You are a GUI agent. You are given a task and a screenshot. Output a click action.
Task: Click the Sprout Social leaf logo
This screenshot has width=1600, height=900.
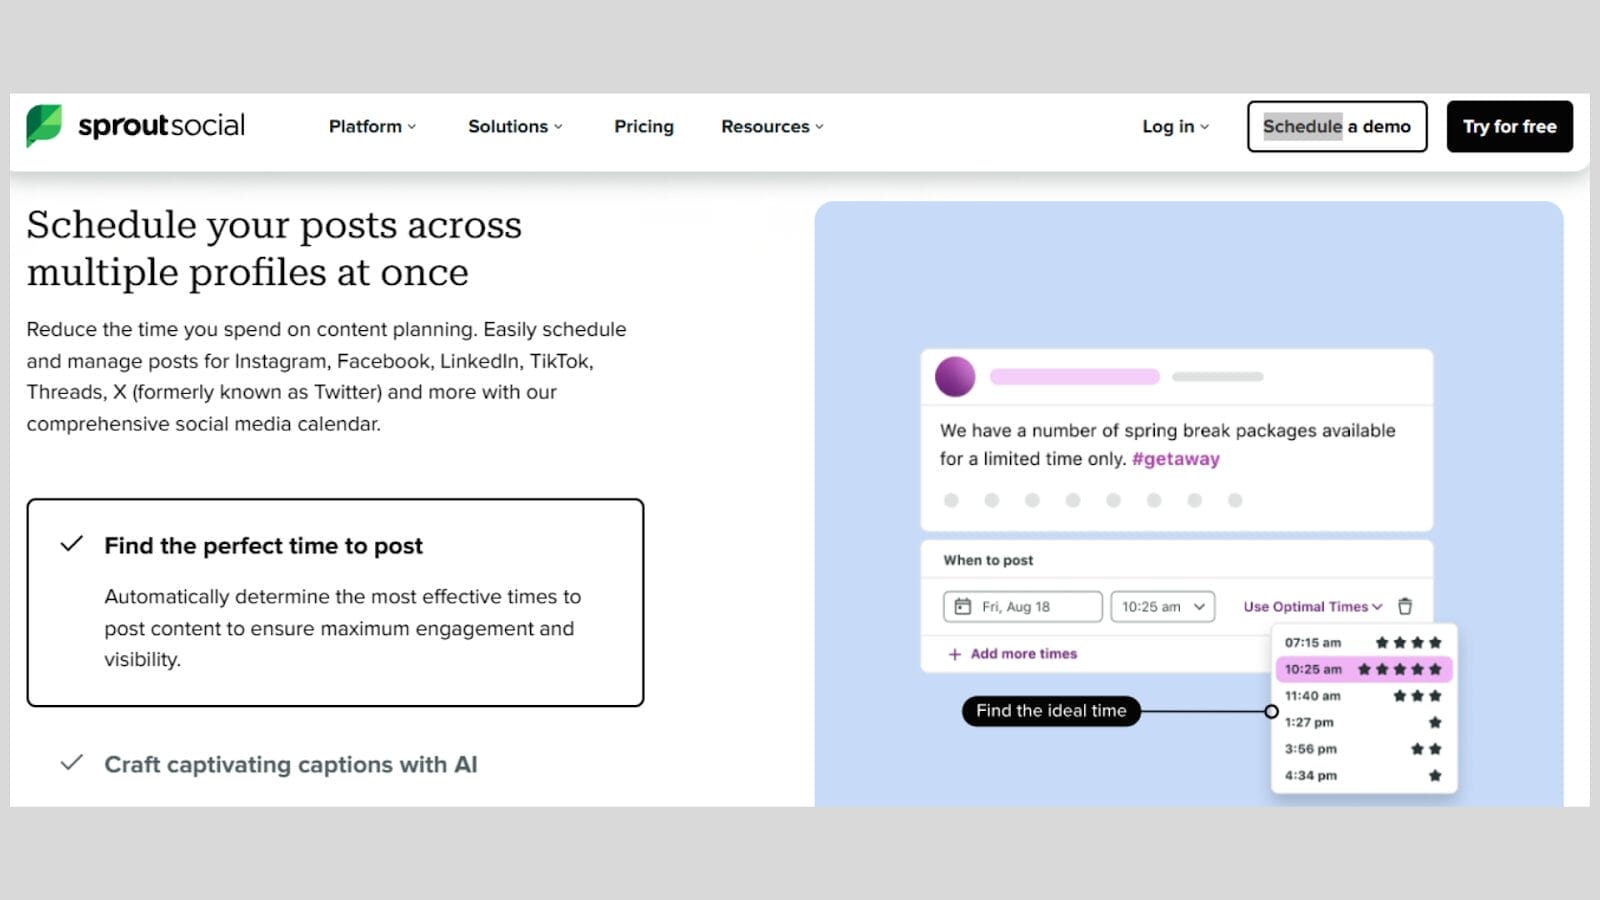(43, 126)
